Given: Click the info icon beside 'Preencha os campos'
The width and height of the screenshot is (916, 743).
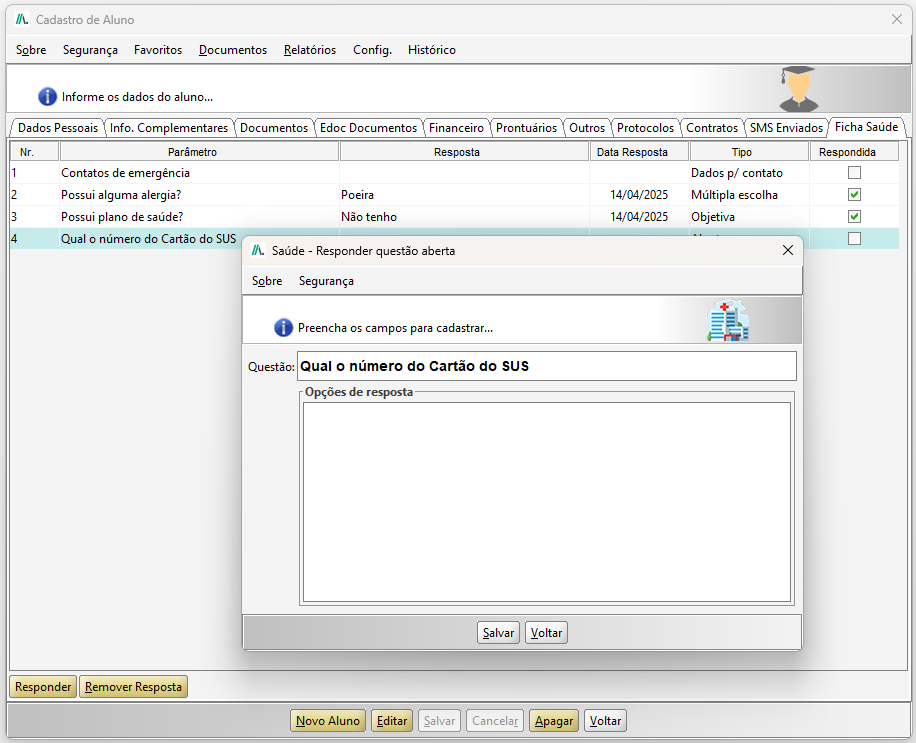Looking at the screenshot, I should (x=283, y=328).
